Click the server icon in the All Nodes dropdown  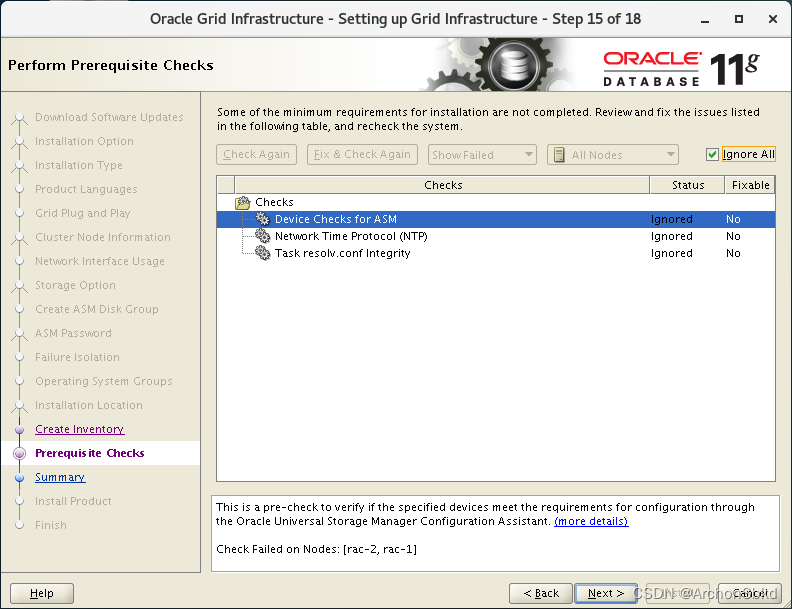559,155
